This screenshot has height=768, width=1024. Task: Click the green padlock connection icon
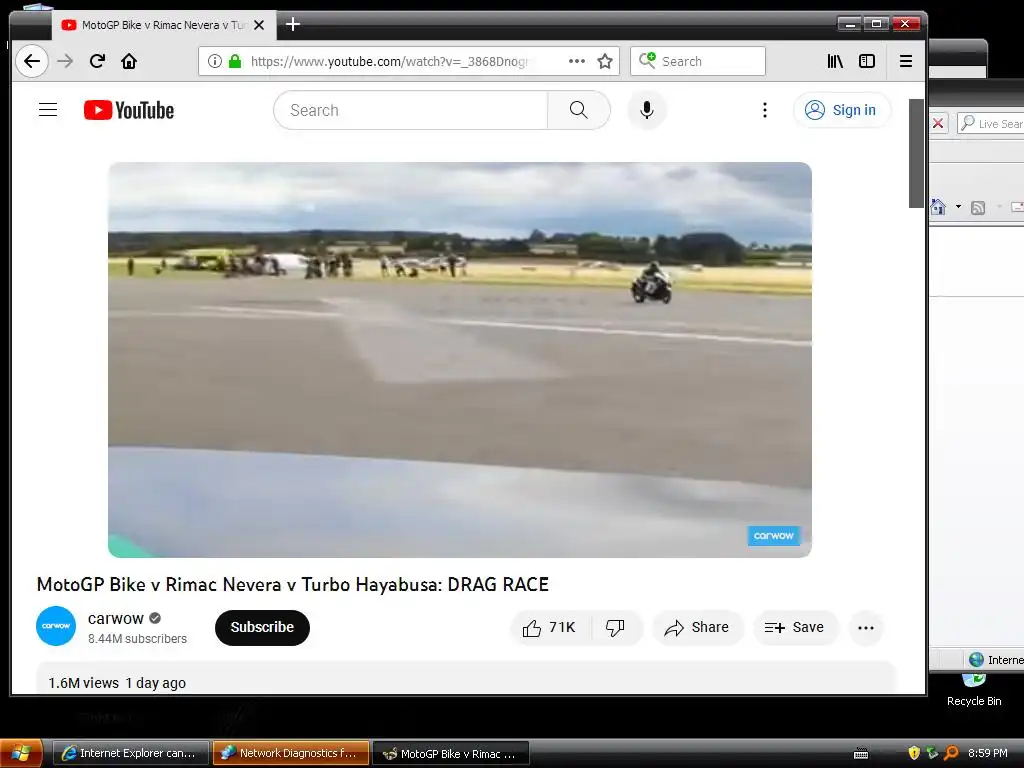[235, 61]
